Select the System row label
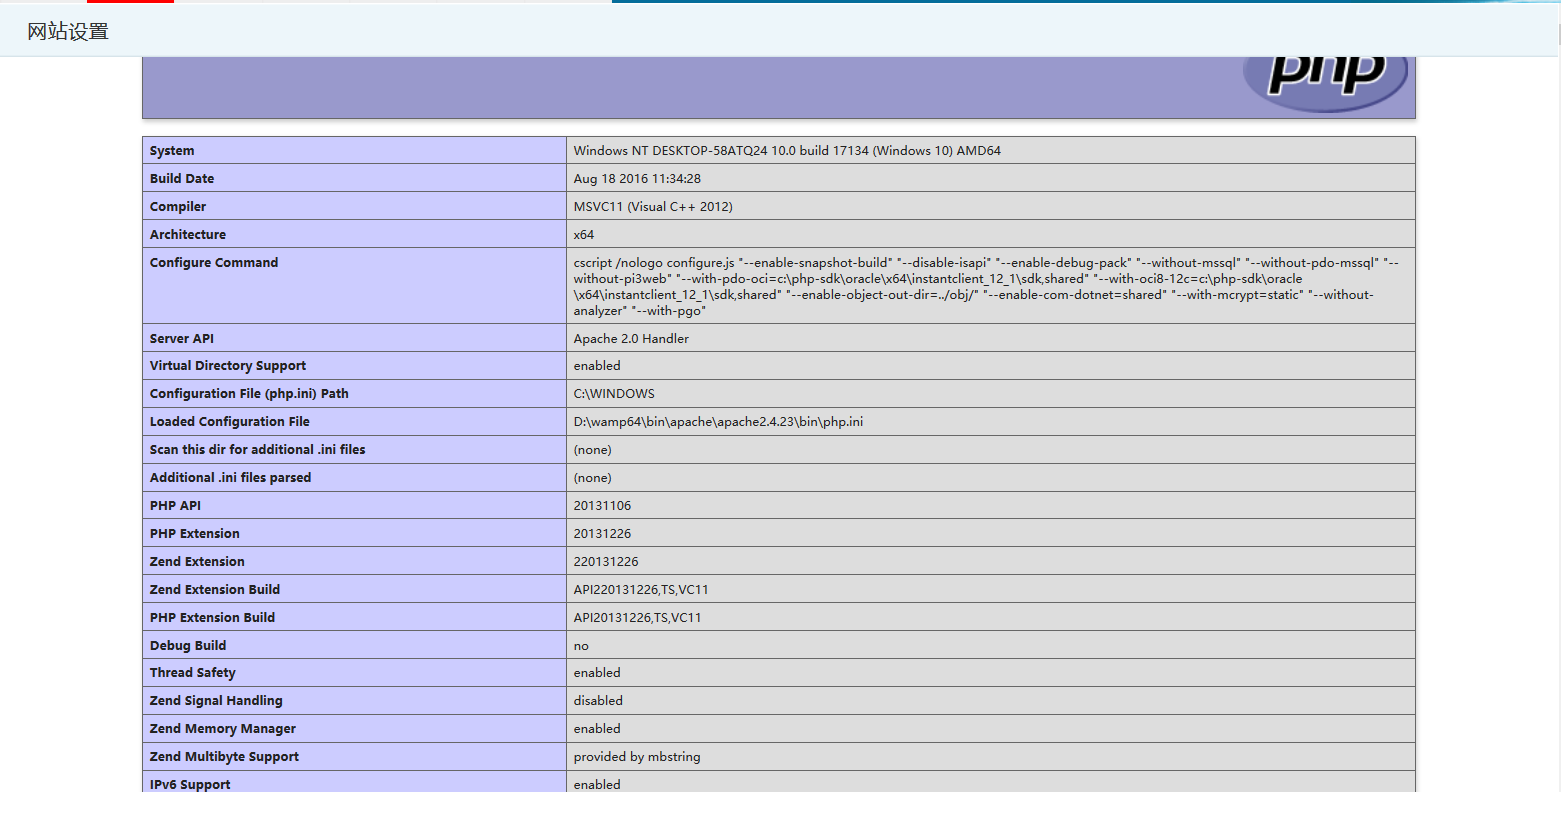The width and height of the screenshot is (1561, 820). [172, 151]
